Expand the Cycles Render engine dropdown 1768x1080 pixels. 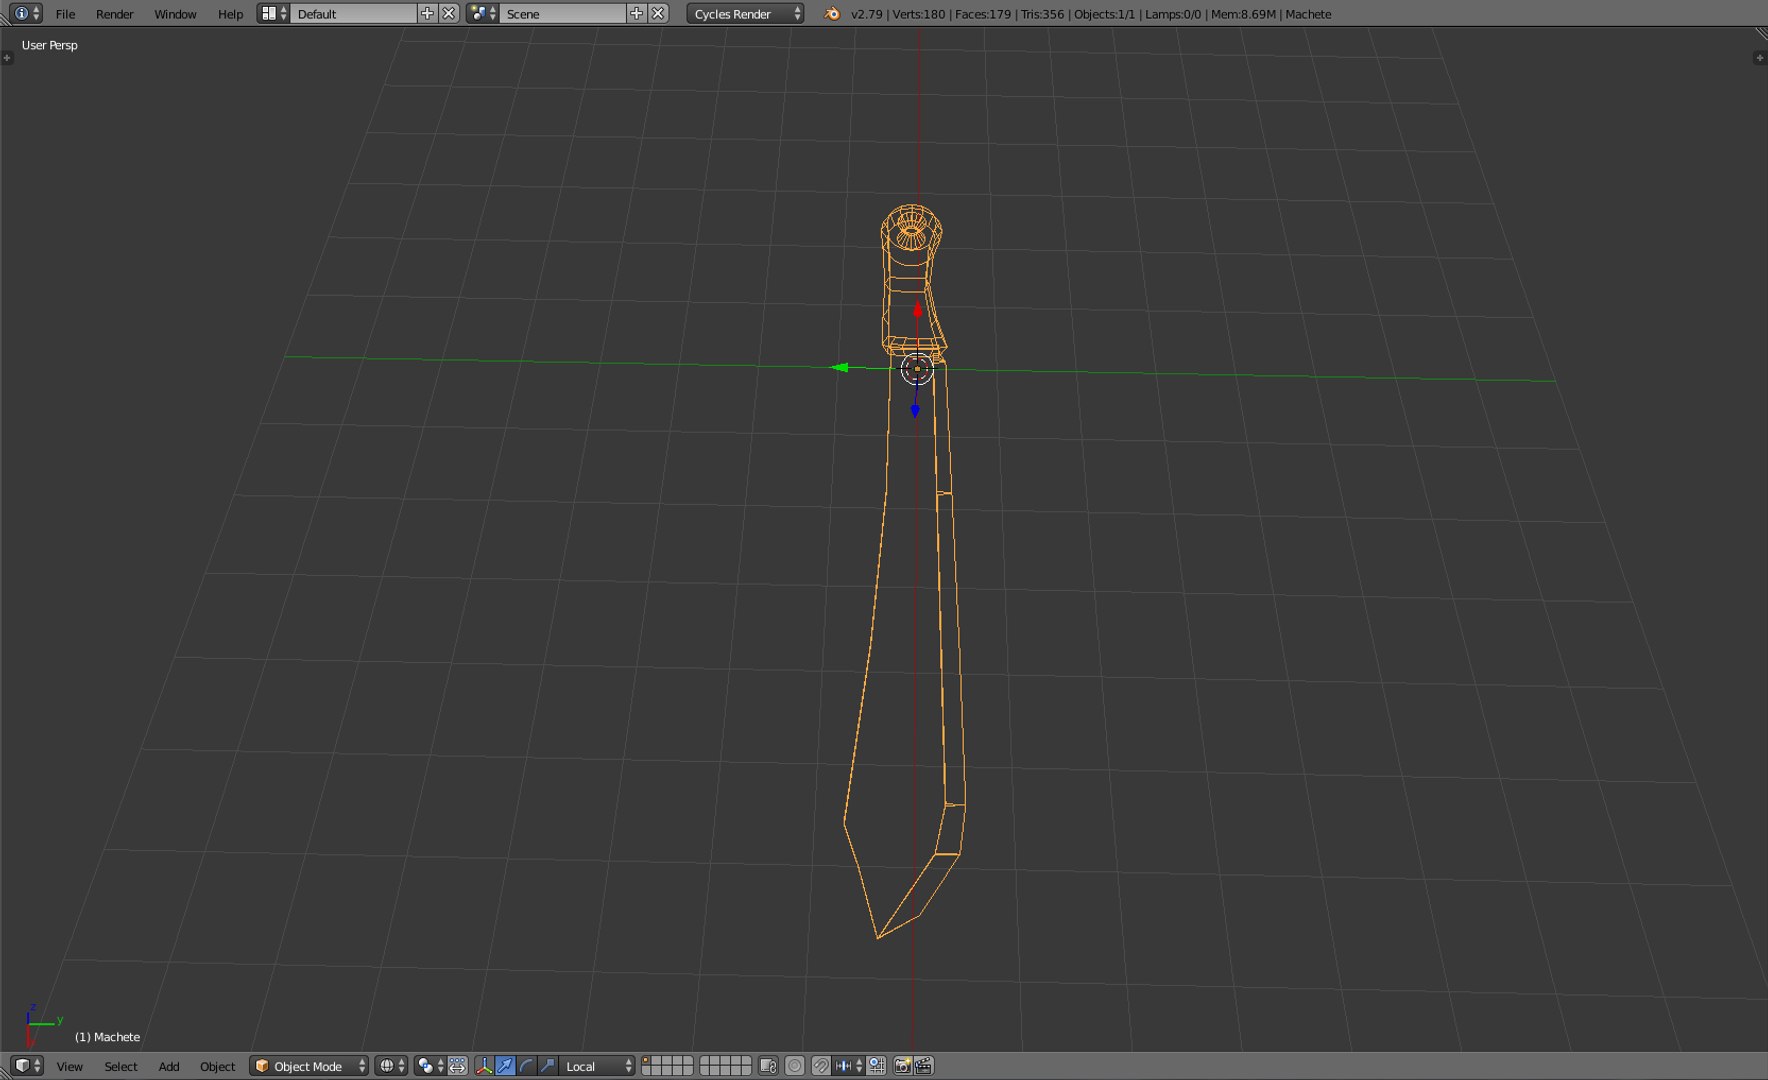[x=745, y=14]
